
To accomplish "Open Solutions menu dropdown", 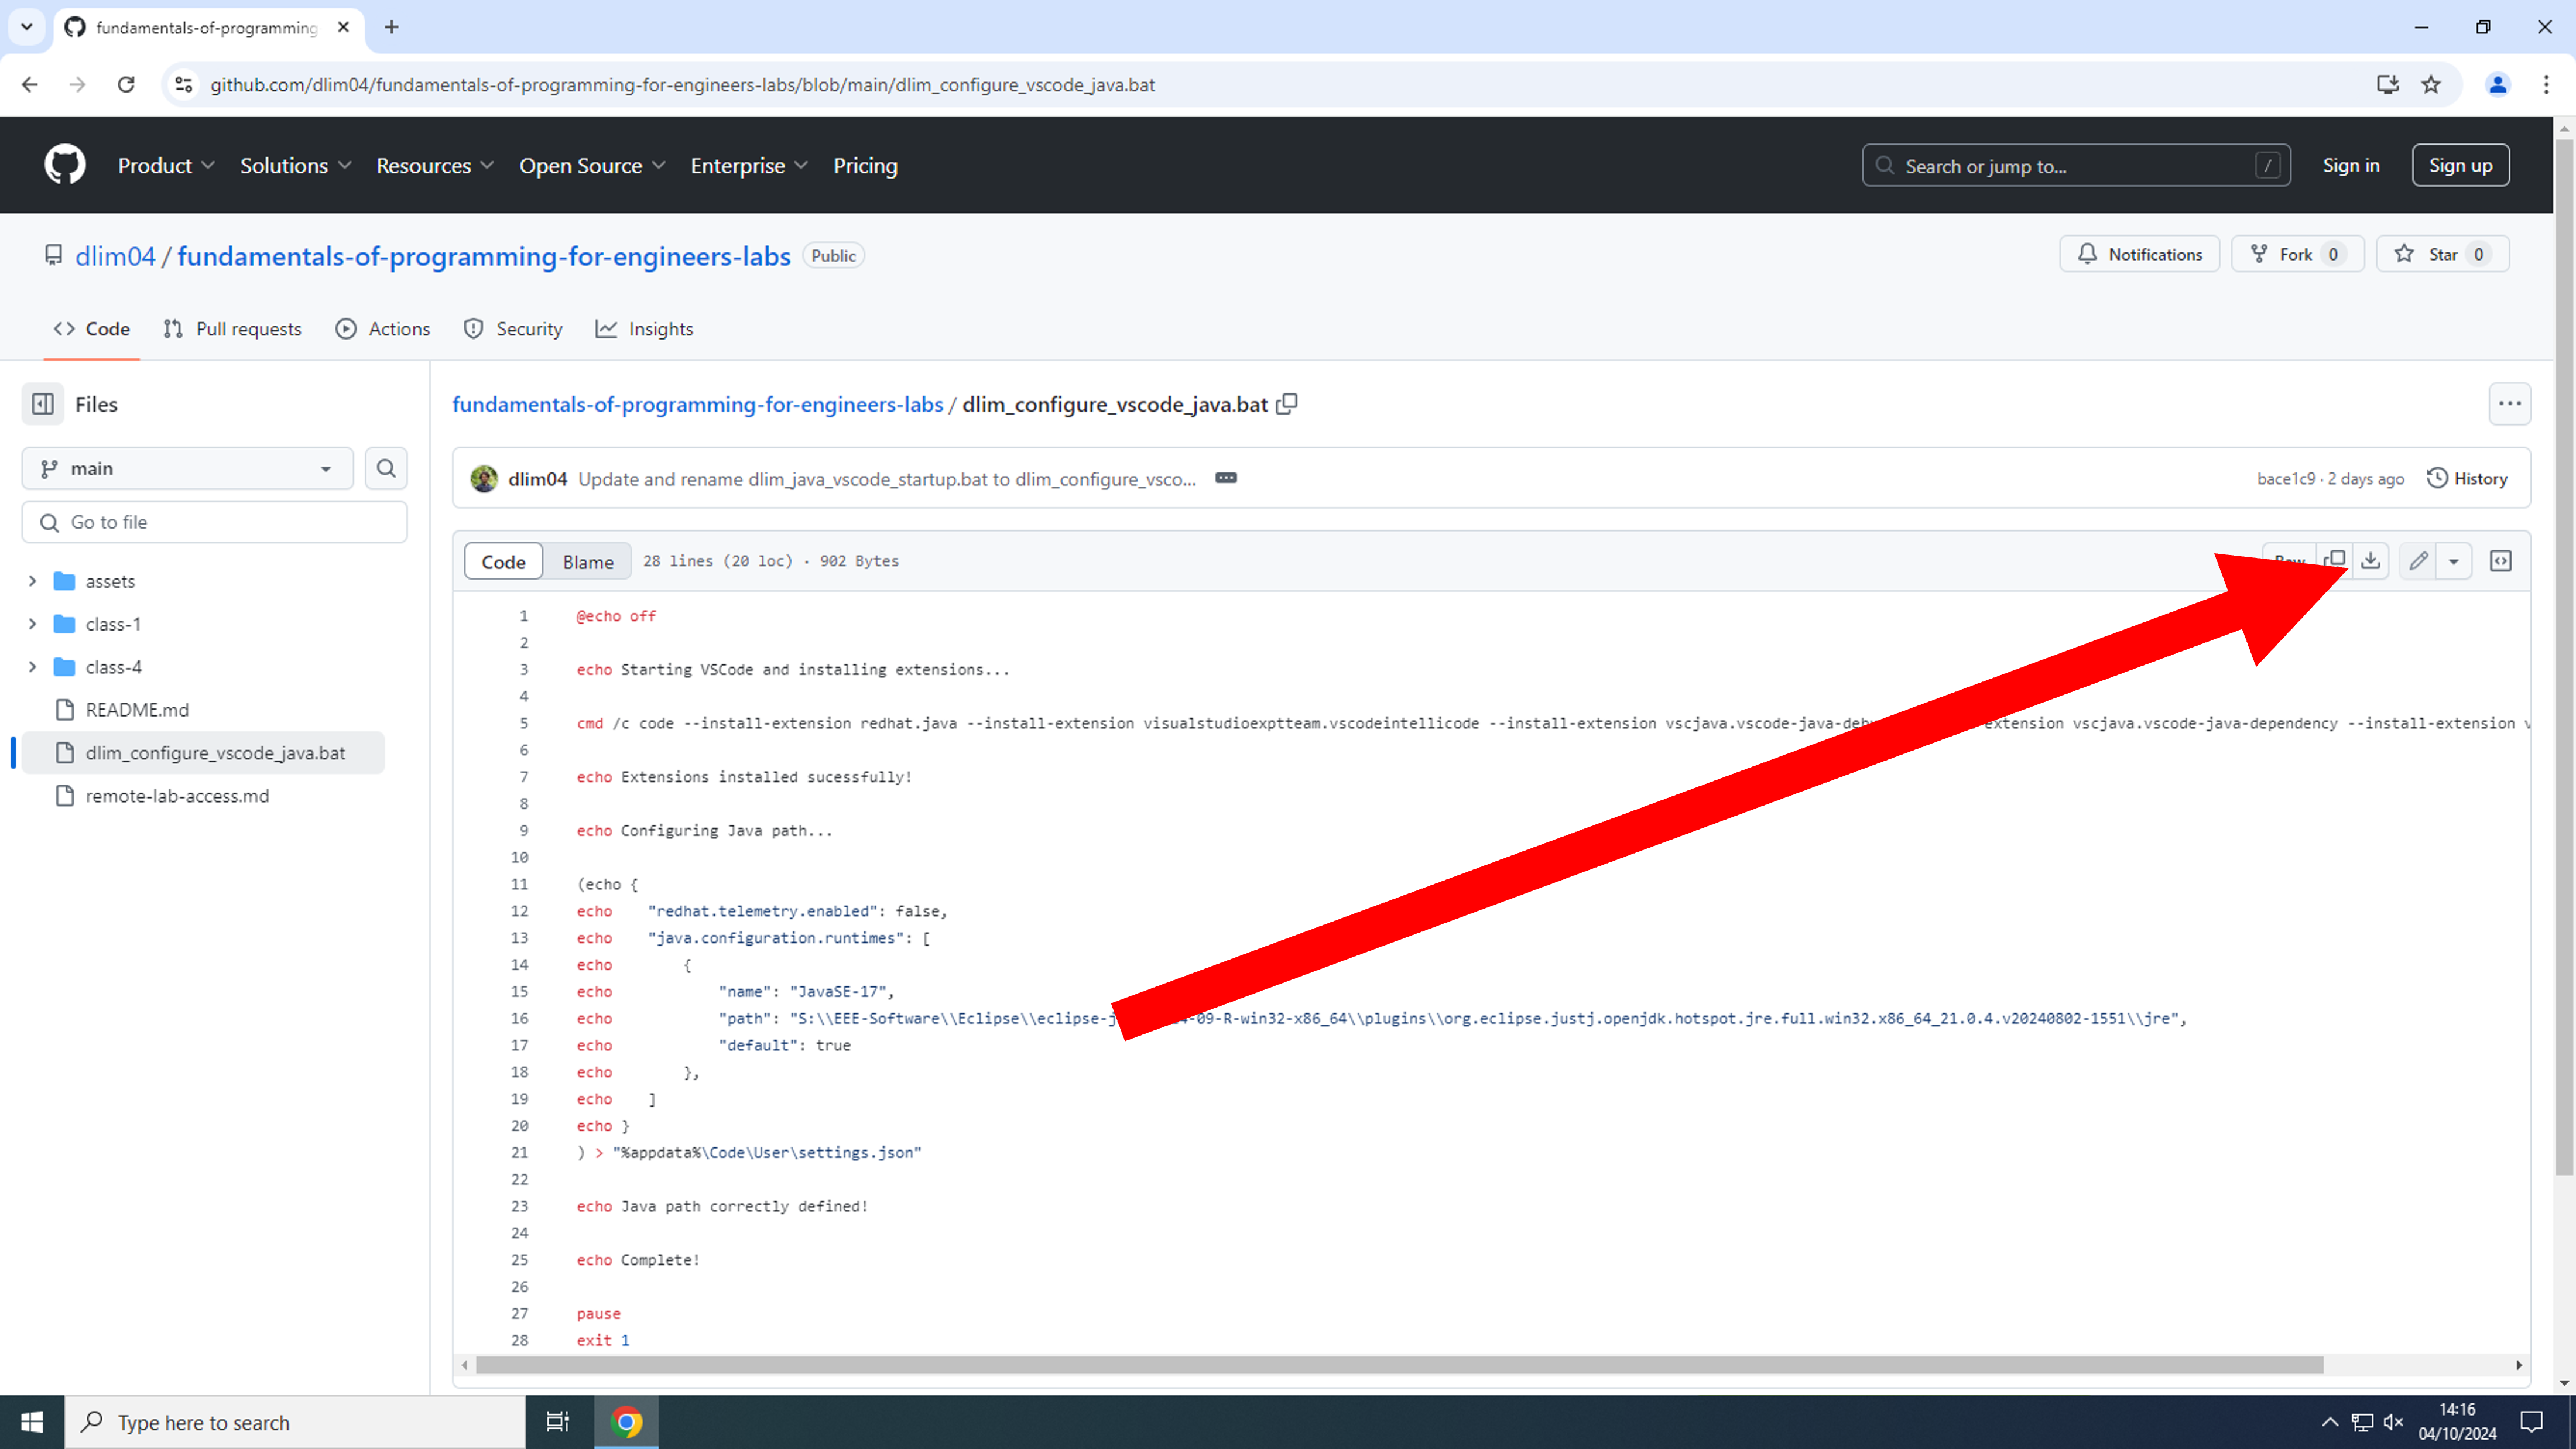I will [296, 165].
